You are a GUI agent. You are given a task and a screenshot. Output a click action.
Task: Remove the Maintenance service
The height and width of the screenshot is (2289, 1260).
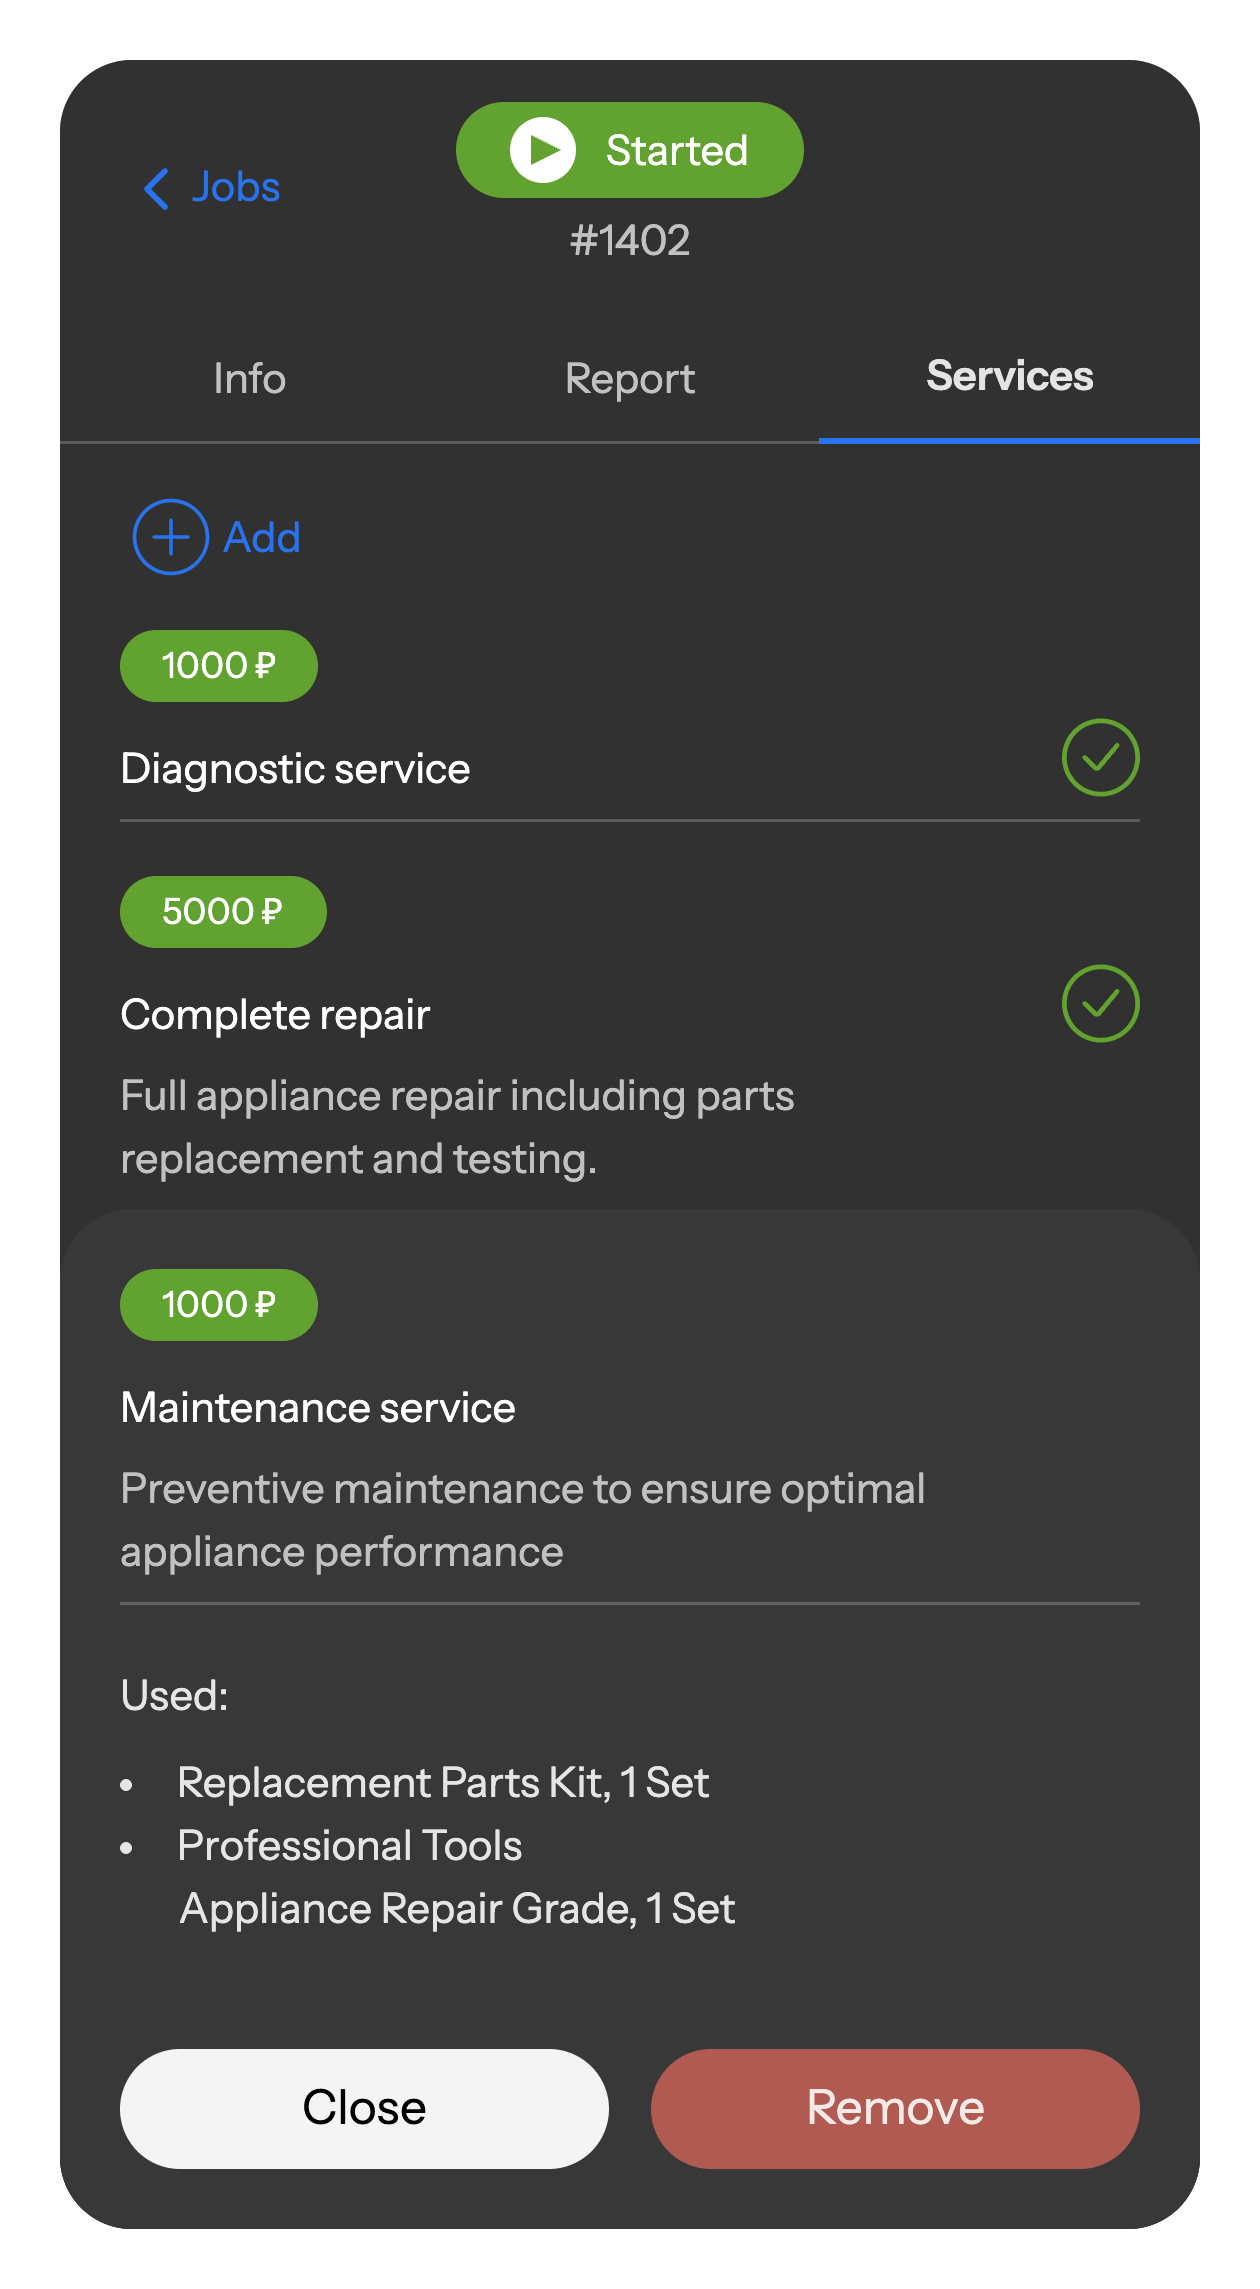895,2108
